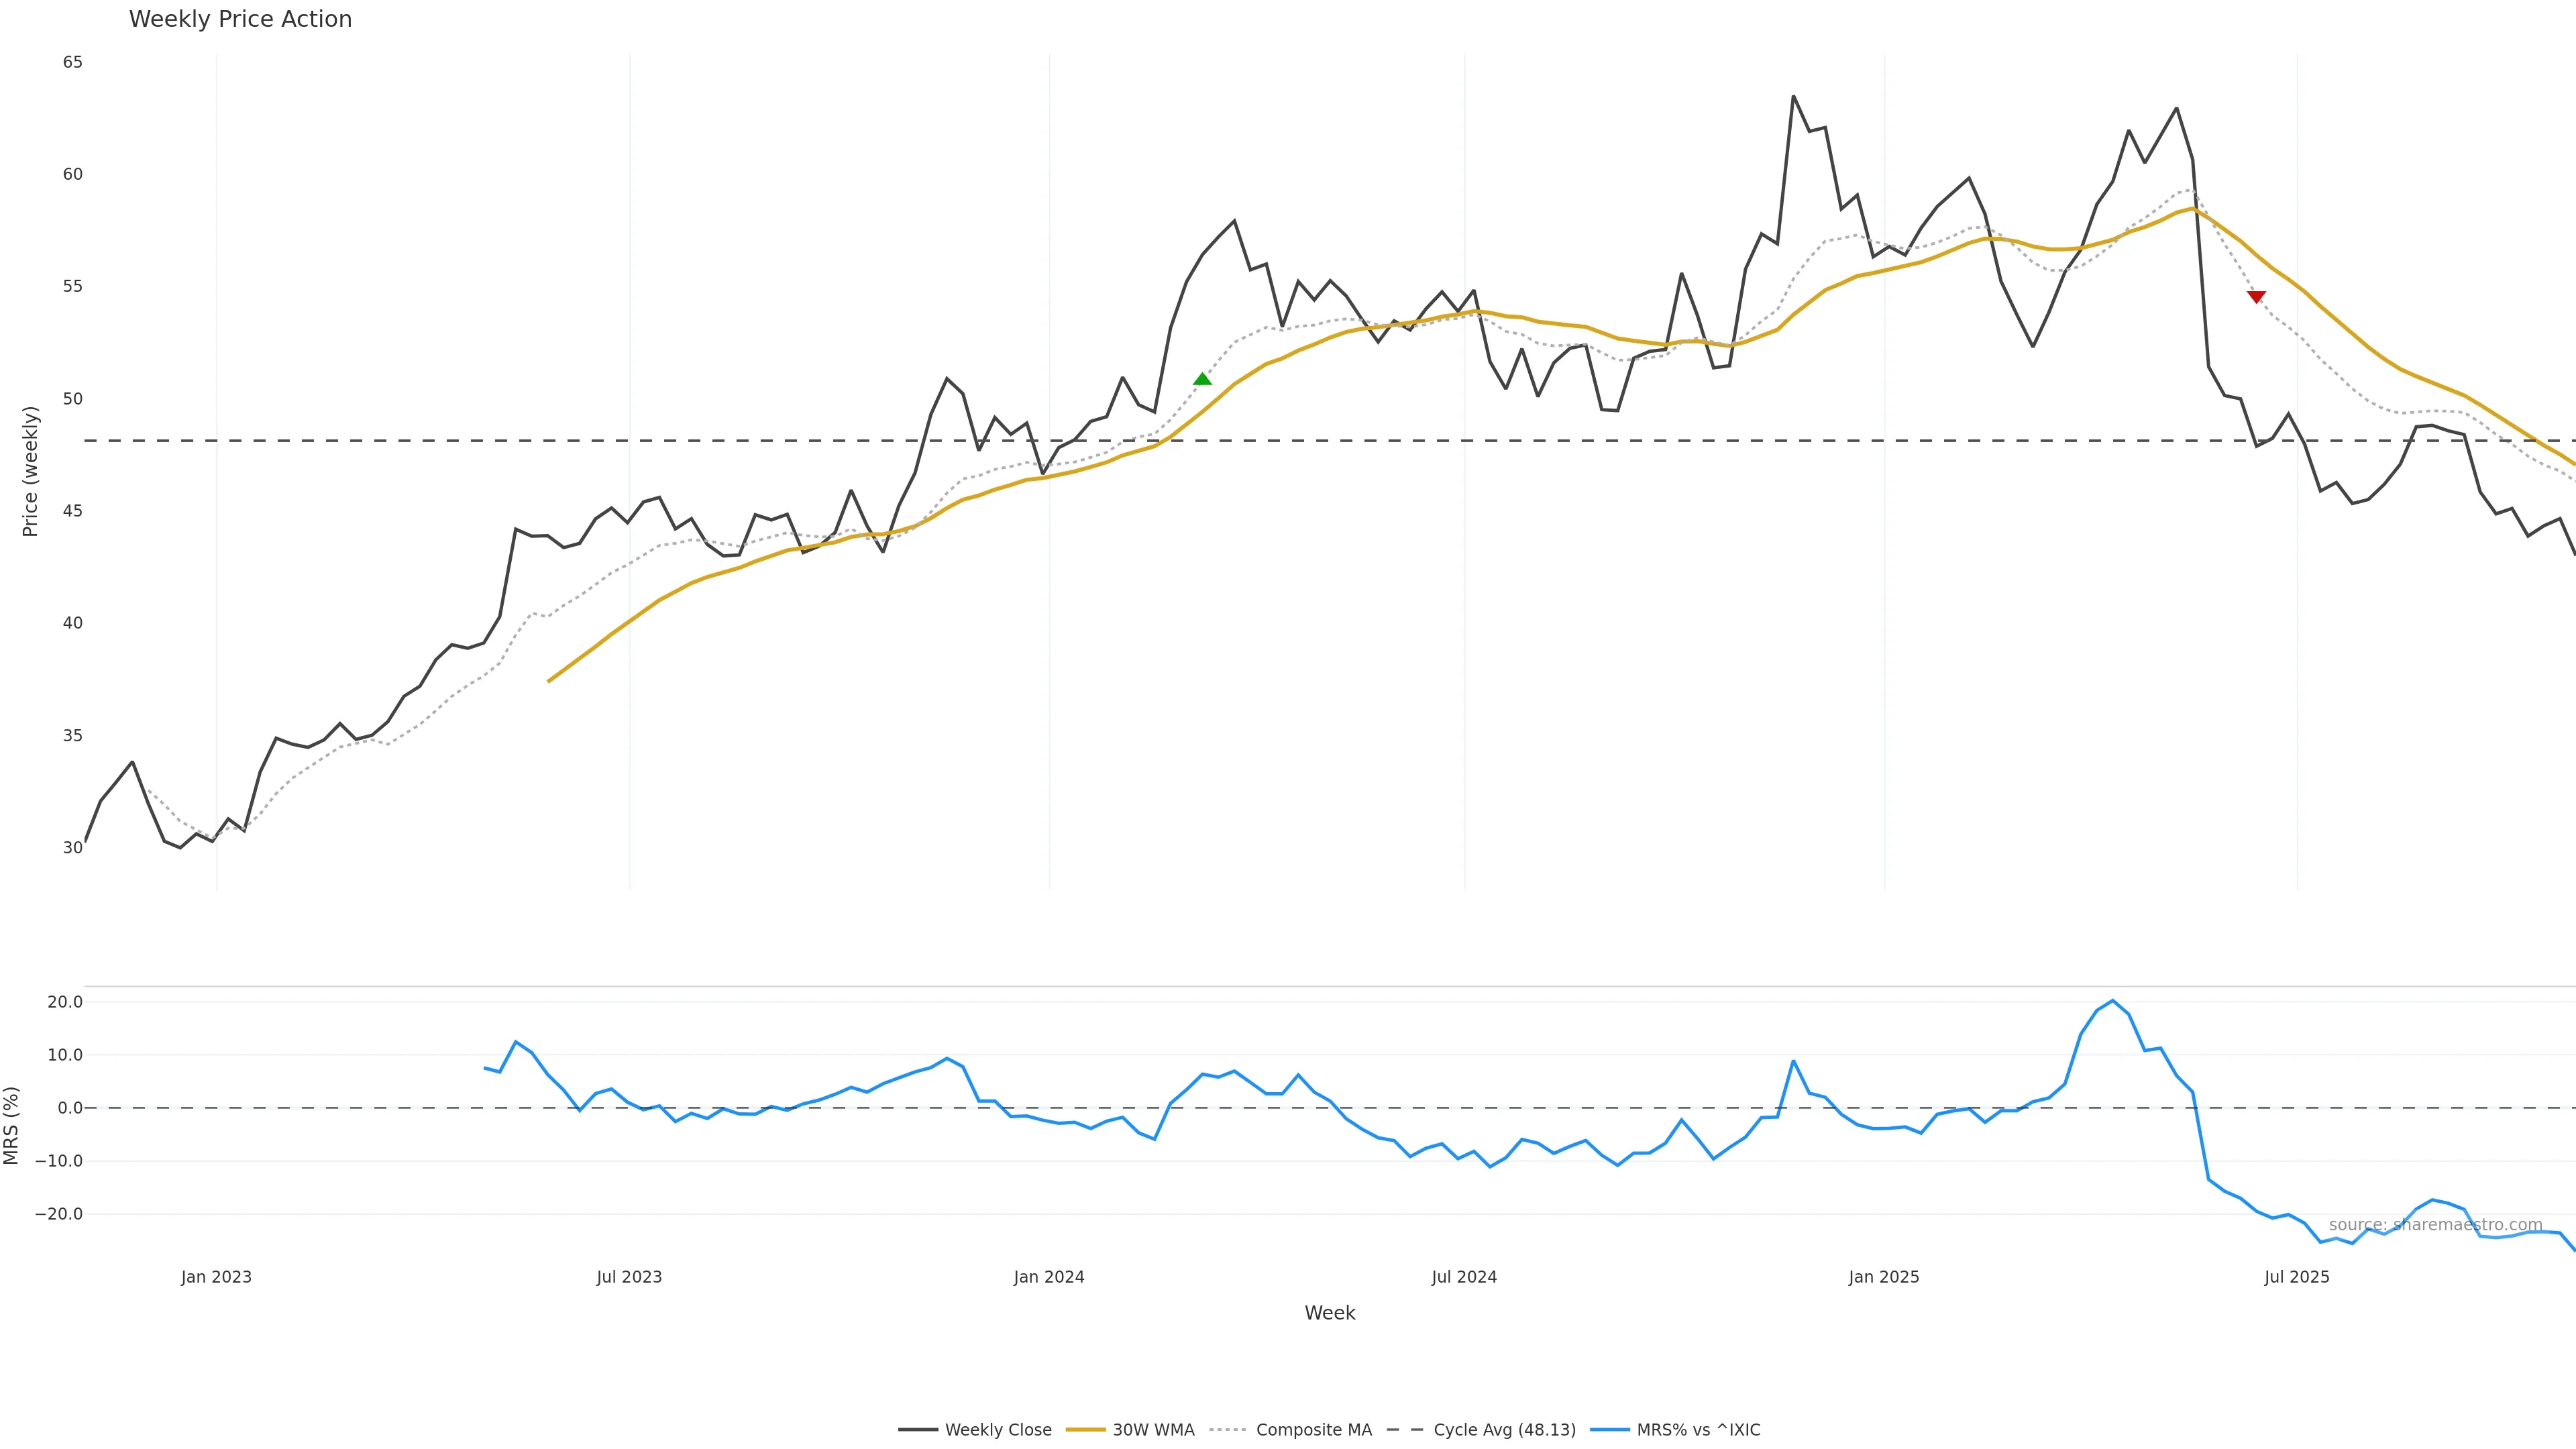The image size is (2576, 1449).
Task: Click the blue MRS% legend line swatch
Action: pyautogui.click(x=1609, y=1430)
